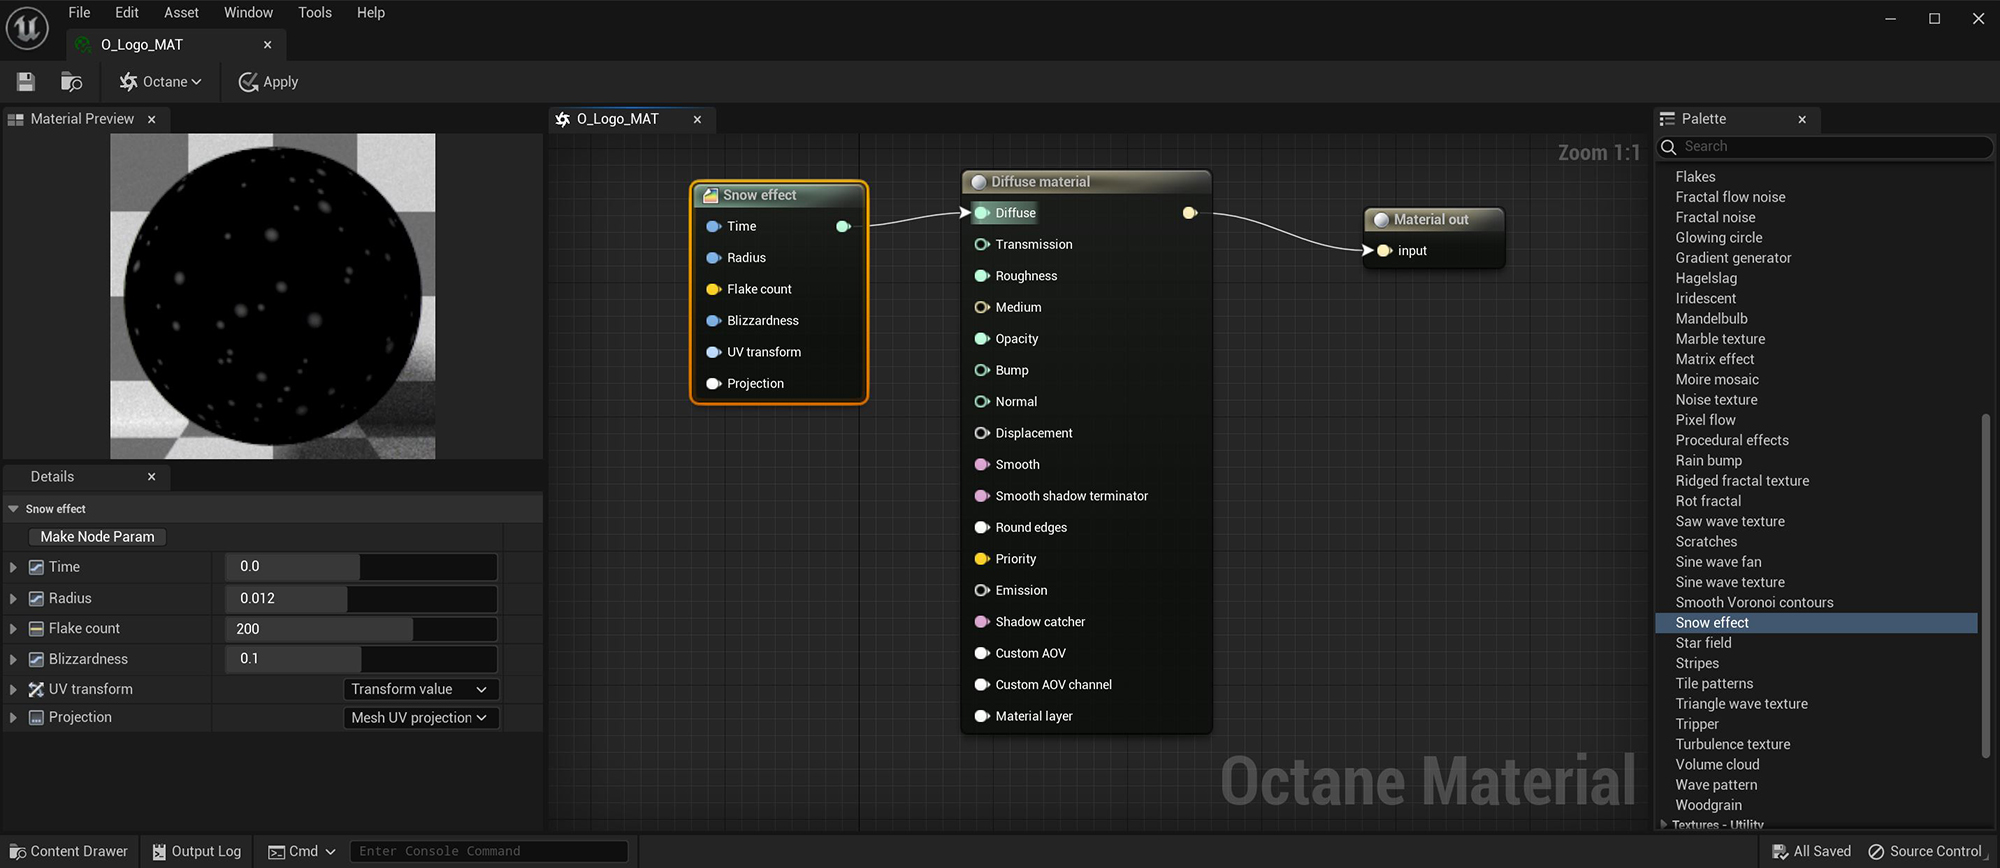Toggle the Projection parameter icon
This screenshot has width=2000, height=868.
(36, 718)
